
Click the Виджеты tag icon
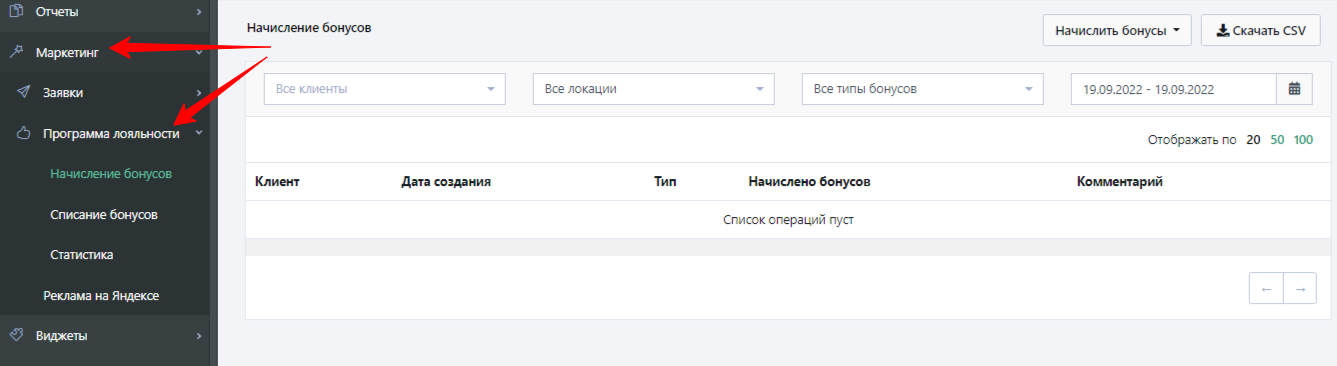[16, 335]
